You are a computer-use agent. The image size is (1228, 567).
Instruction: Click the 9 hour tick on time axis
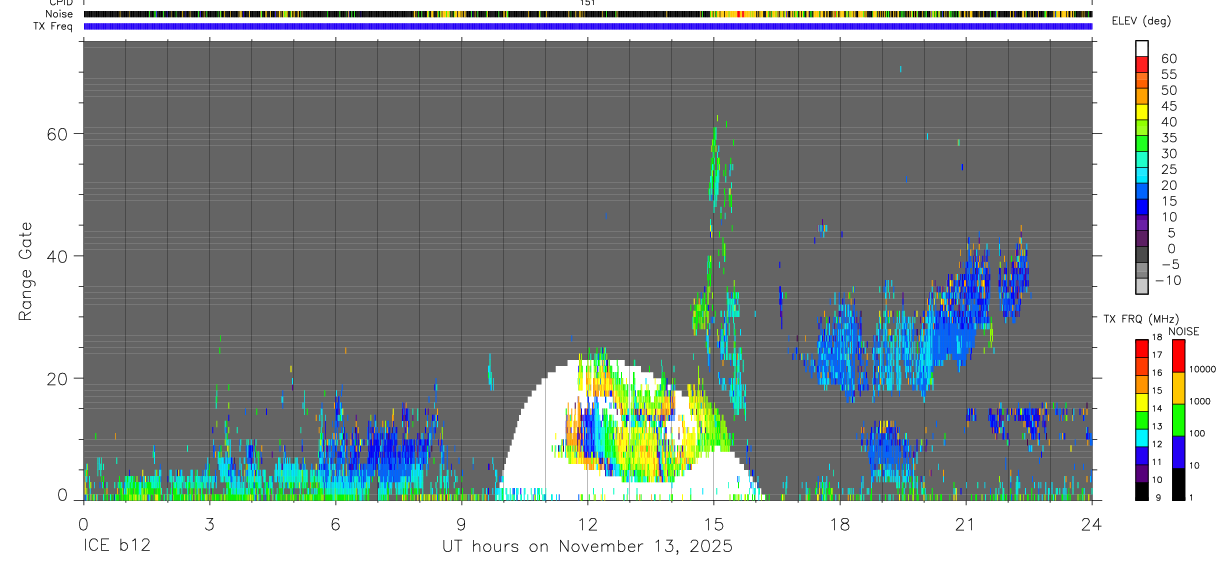tap(462, 523)
